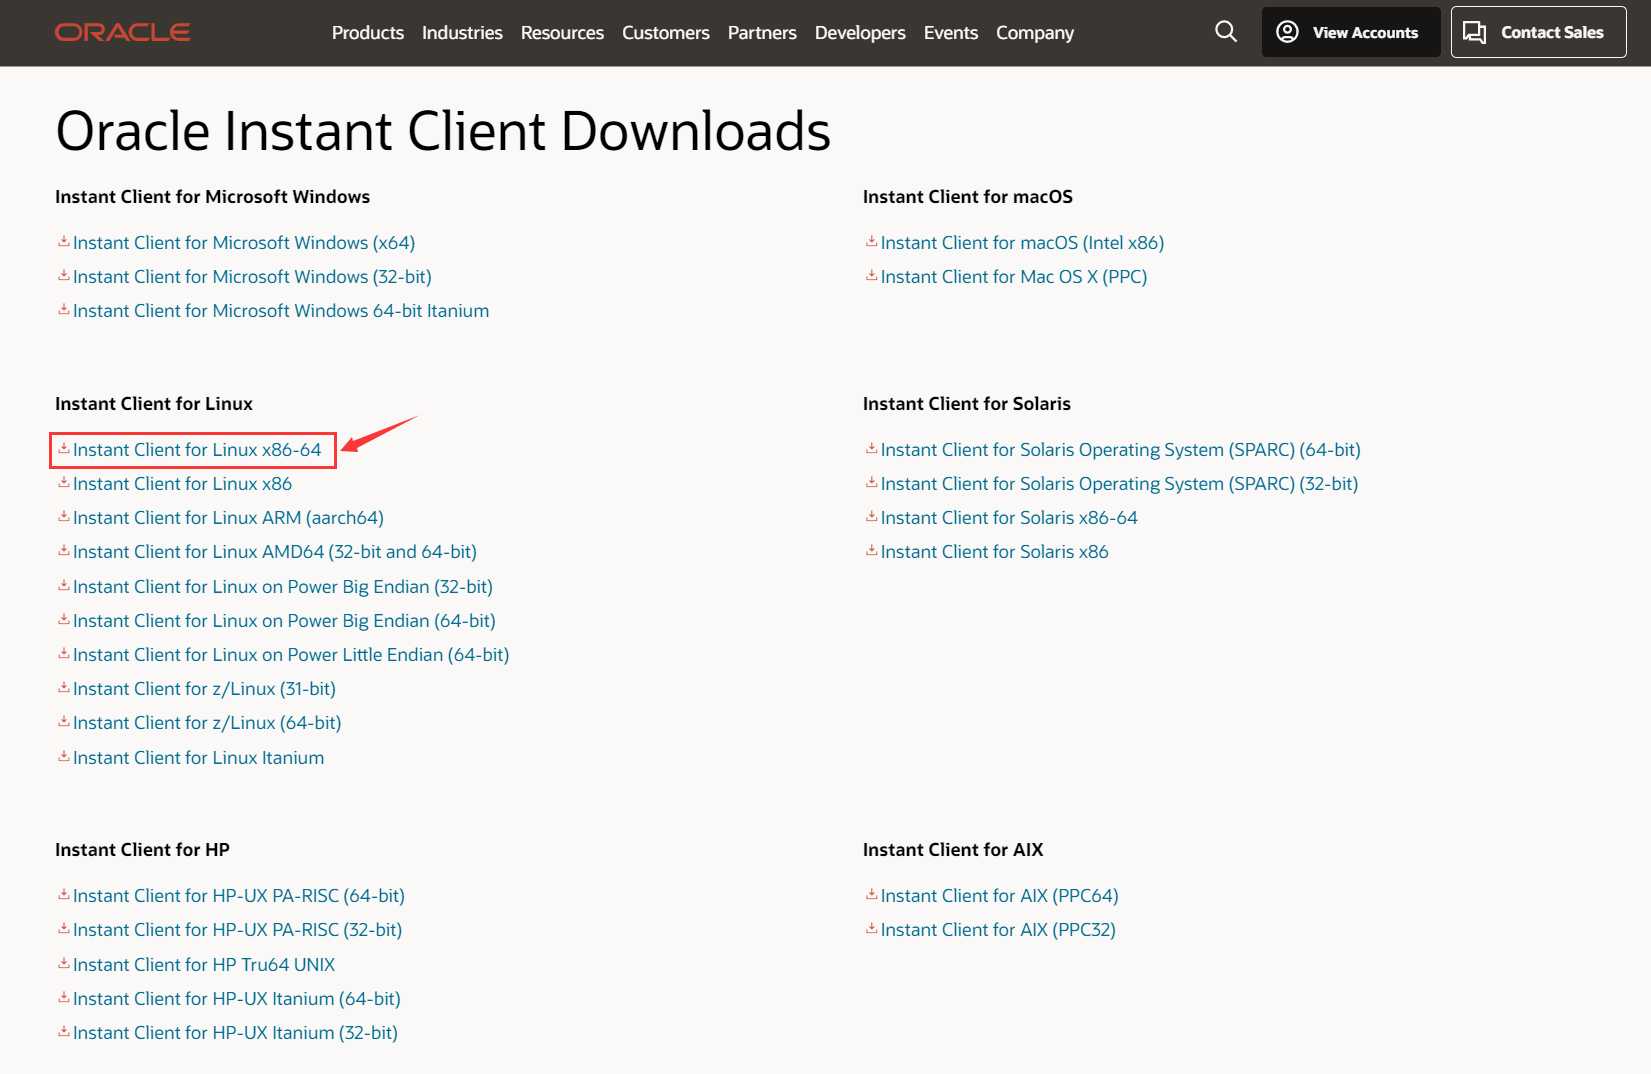Viewport: 1651px width, 1074px height.
Task: Open Instant Client for HP Tru64 UNIX
Action: tap(204, 965)
